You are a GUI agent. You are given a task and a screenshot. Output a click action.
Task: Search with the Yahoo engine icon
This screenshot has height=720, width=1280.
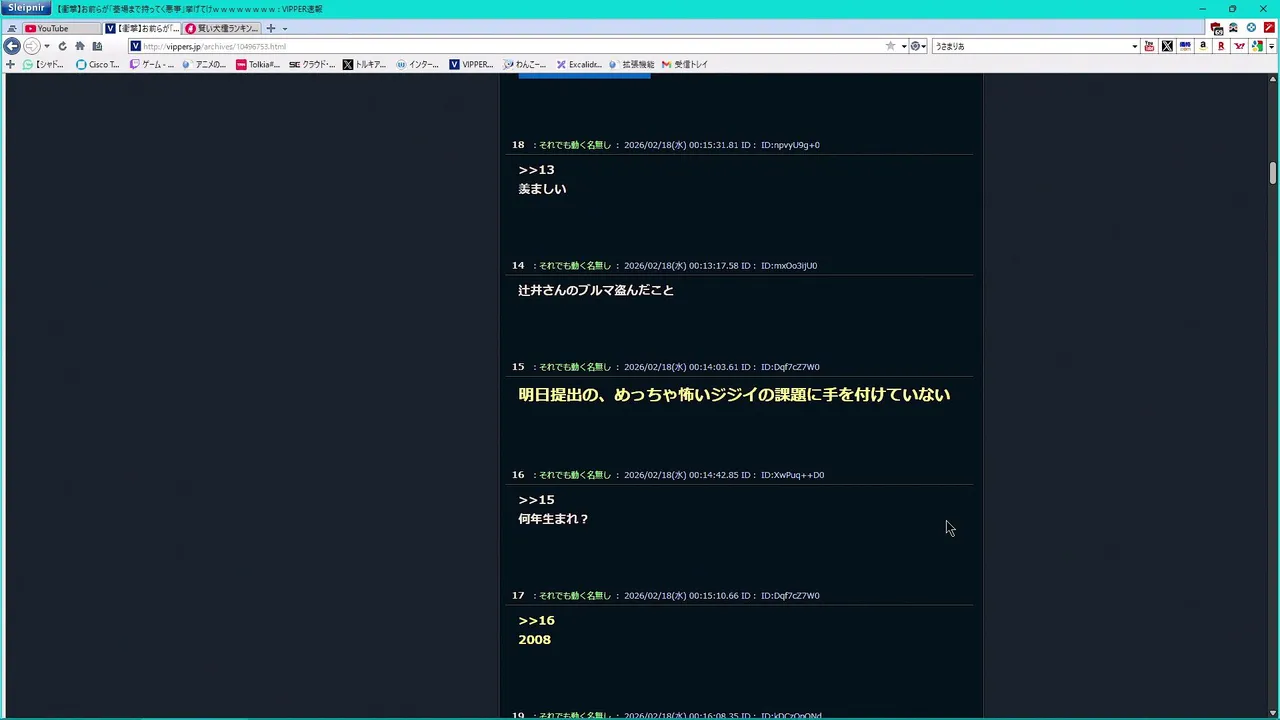tap(1239, 46)
